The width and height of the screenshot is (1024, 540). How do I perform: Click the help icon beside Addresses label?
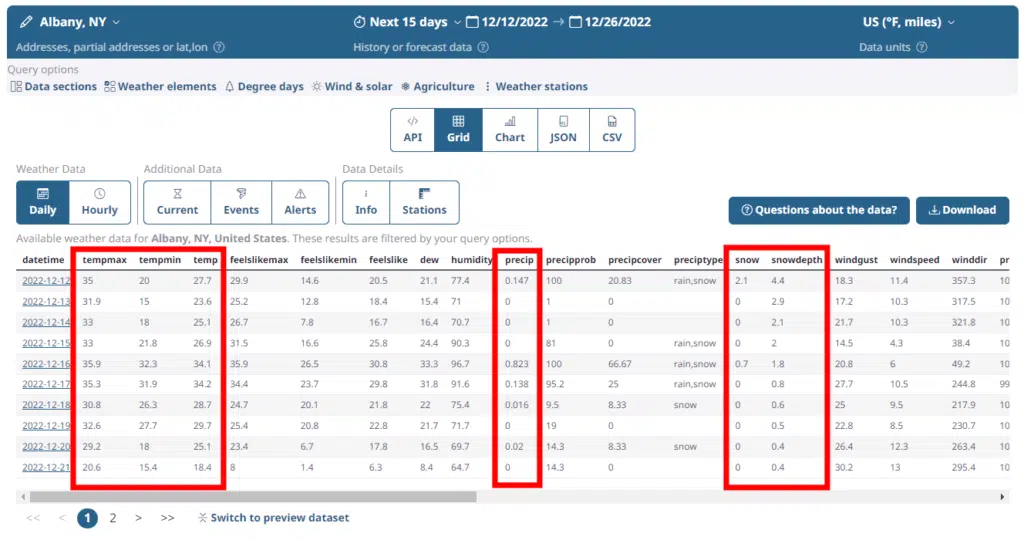coord(219,47)
